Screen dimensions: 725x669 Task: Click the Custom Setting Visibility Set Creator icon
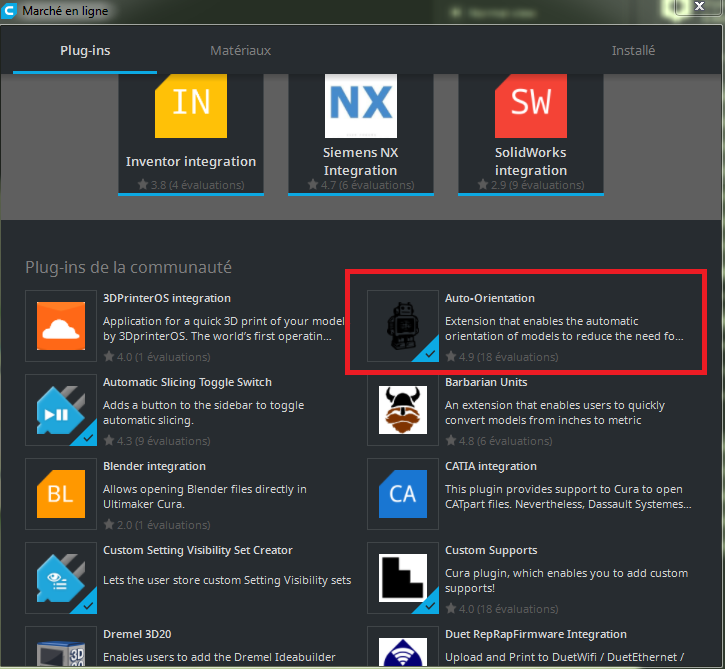(61, 578)
